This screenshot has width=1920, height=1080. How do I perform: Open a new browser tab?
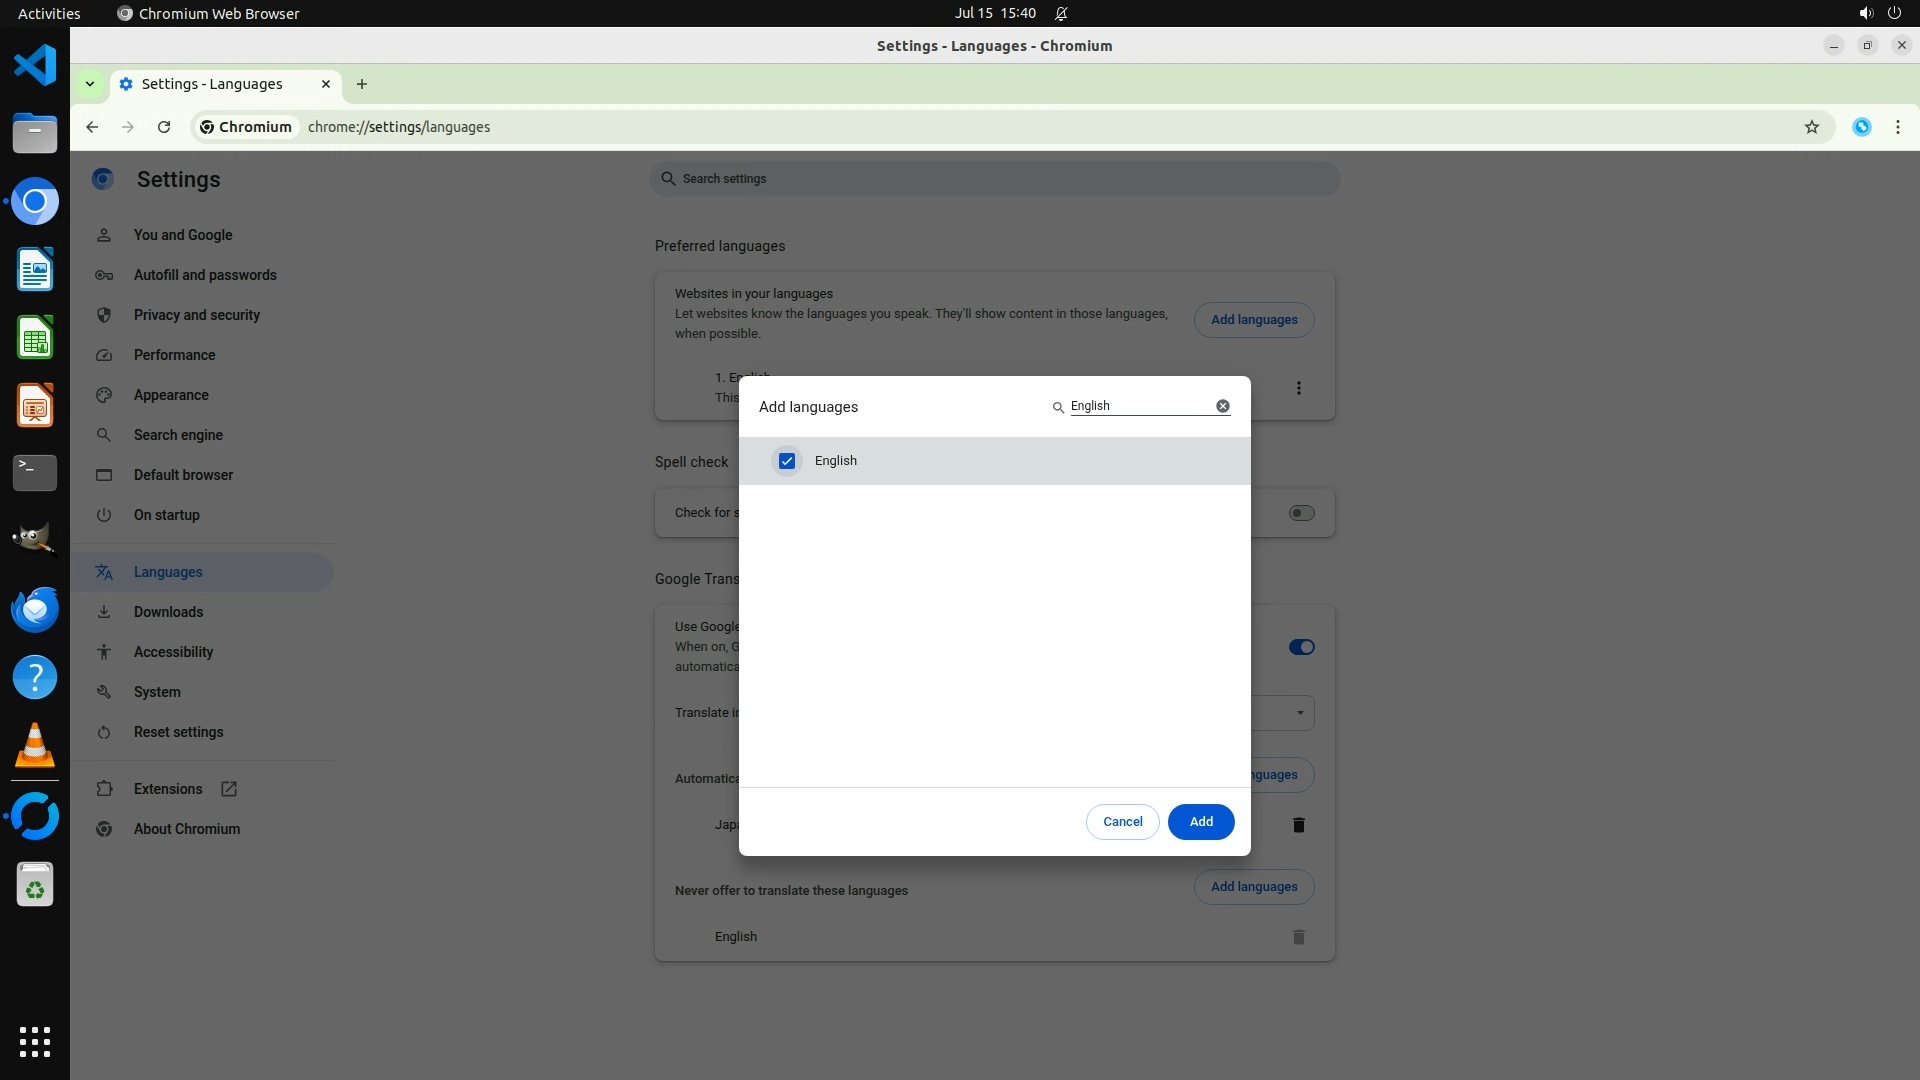(x=362, y=84)
